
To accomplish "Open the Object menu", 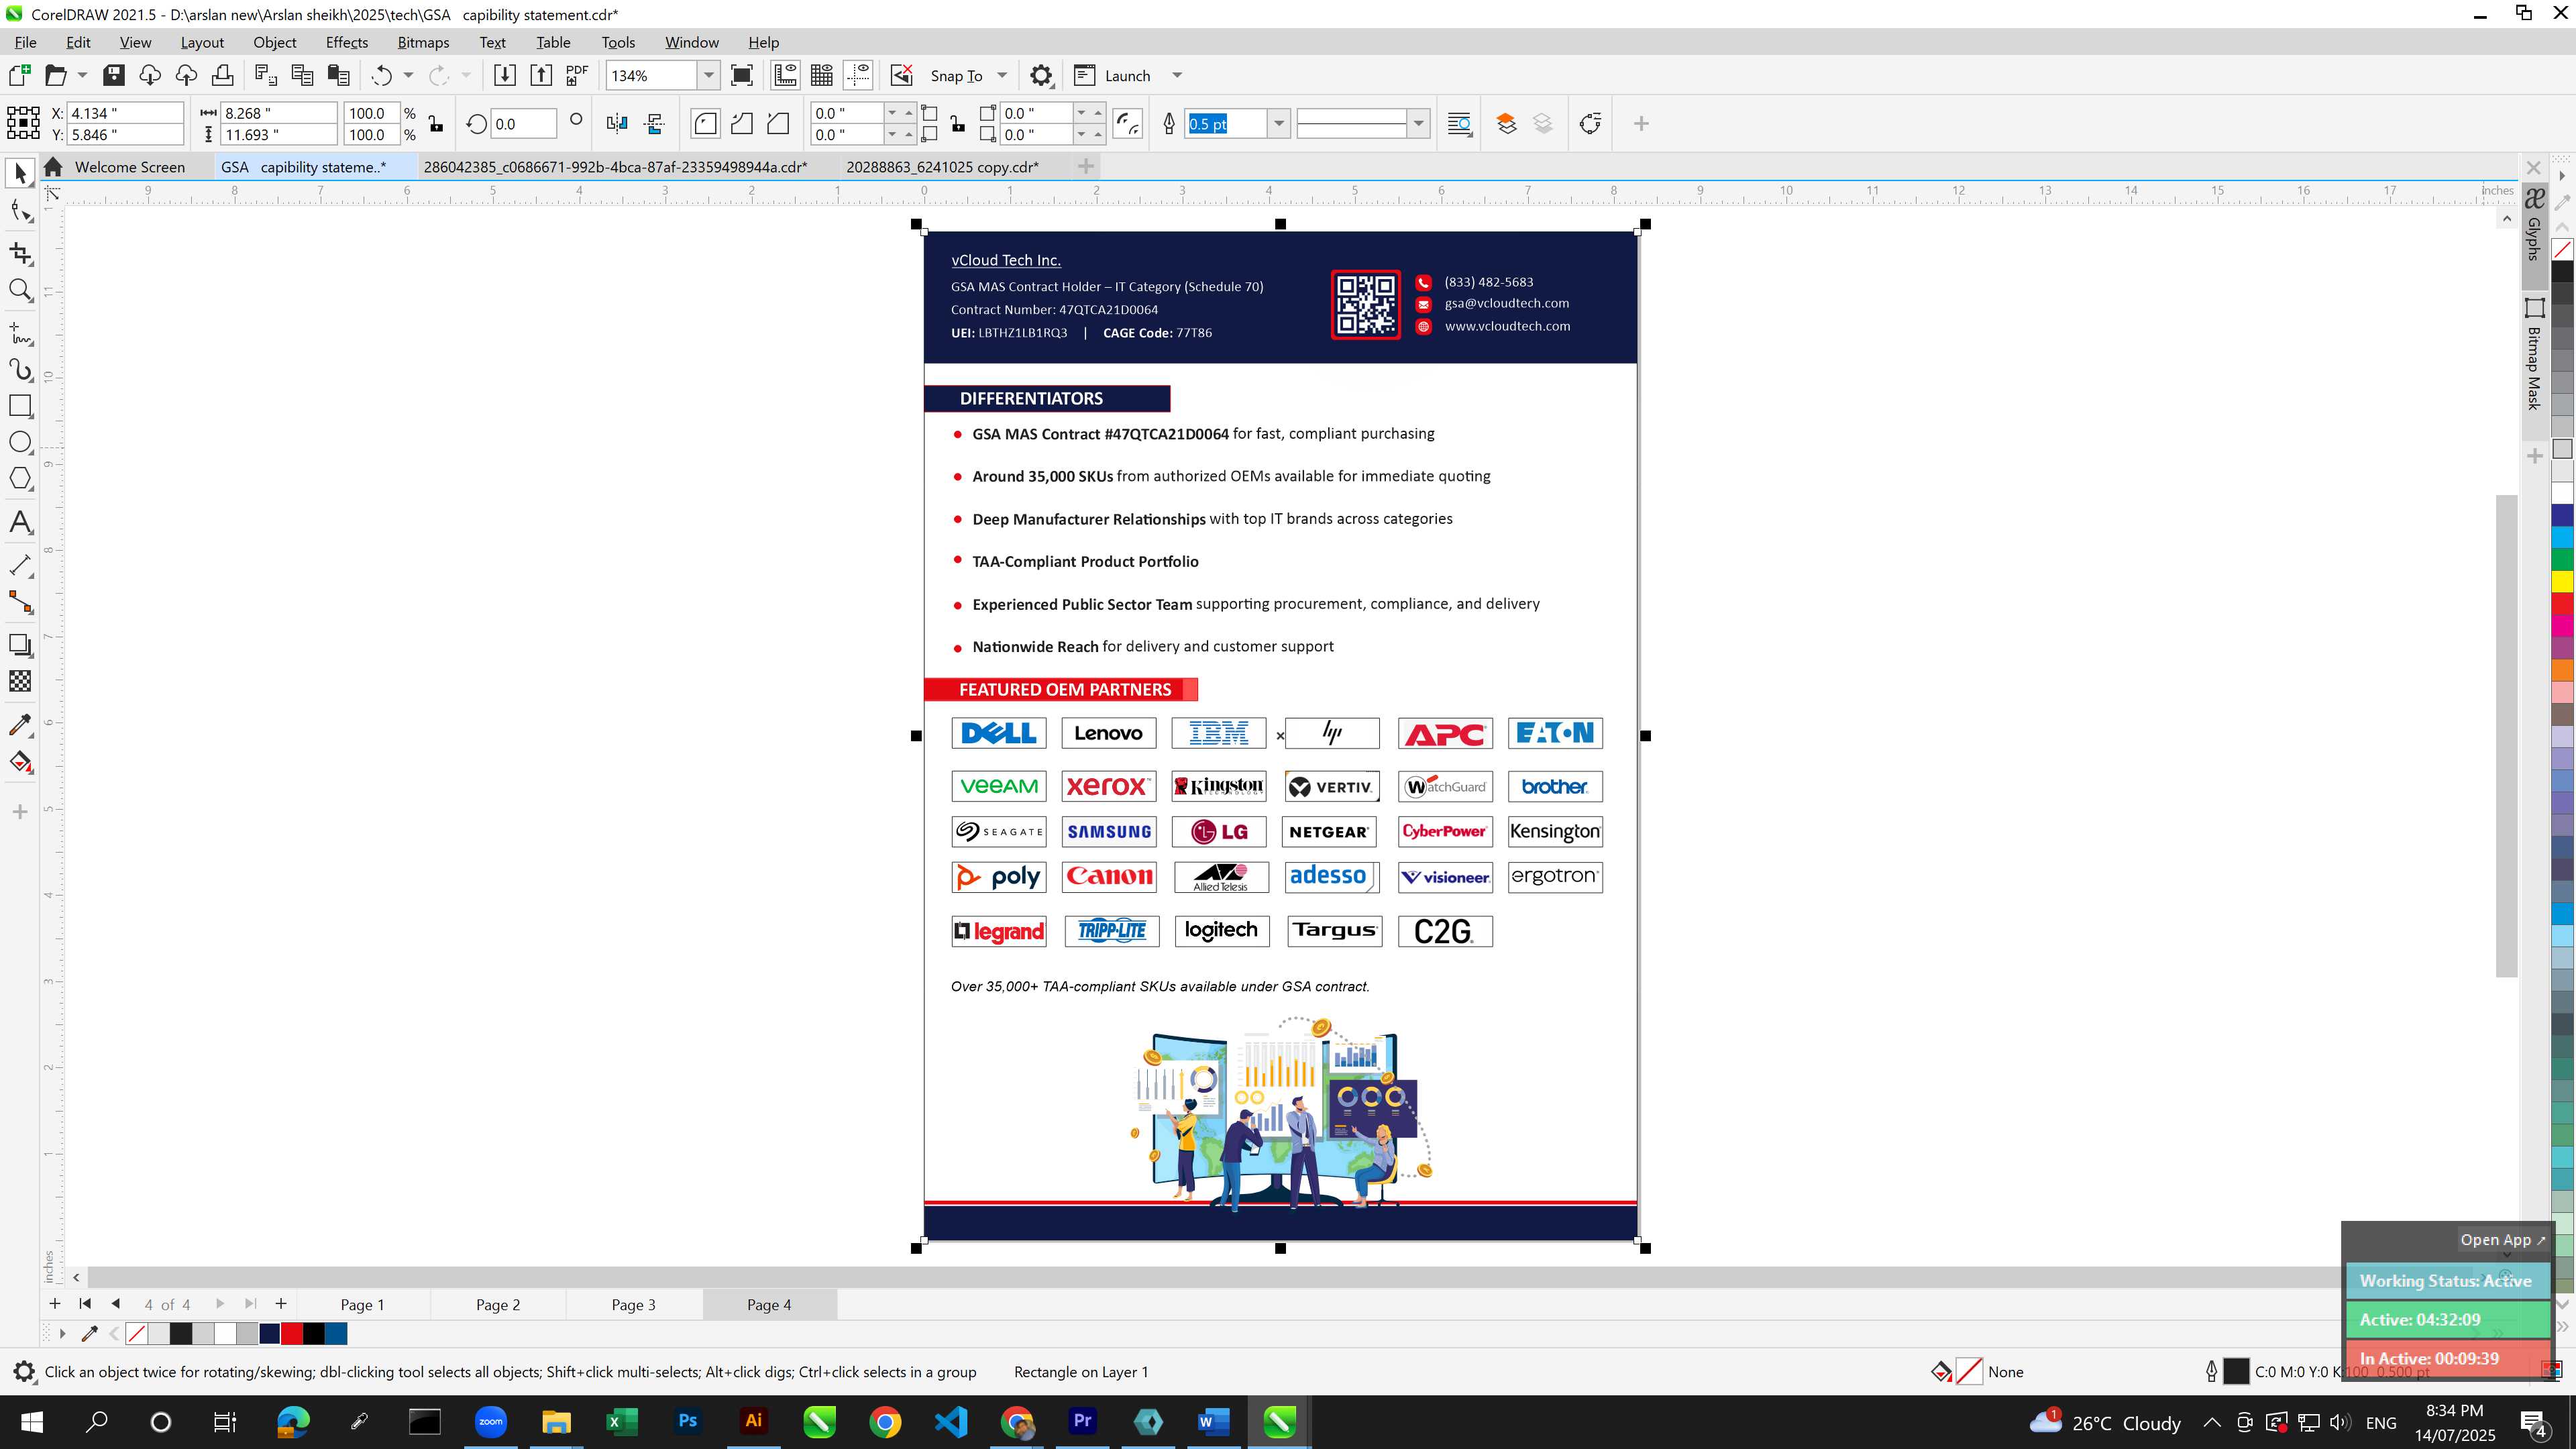I will click(x=274, y=42).
